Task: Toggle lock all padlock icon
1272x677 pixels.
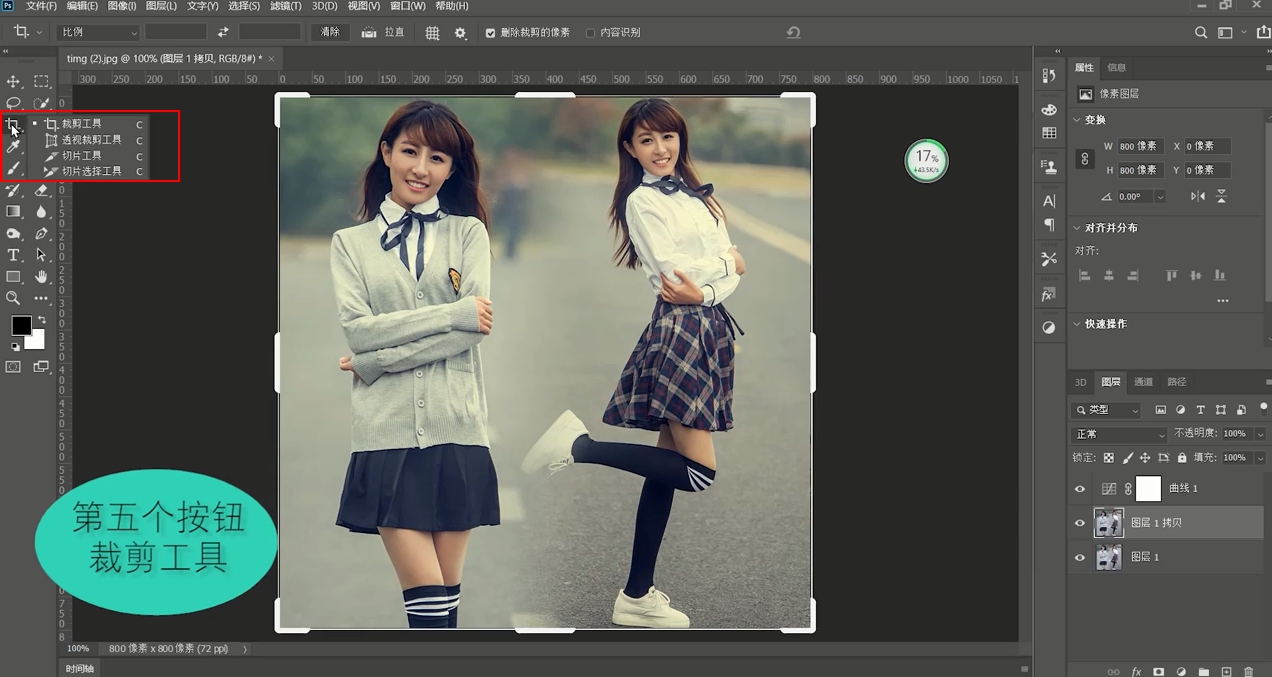Action: click(1182, 458)
